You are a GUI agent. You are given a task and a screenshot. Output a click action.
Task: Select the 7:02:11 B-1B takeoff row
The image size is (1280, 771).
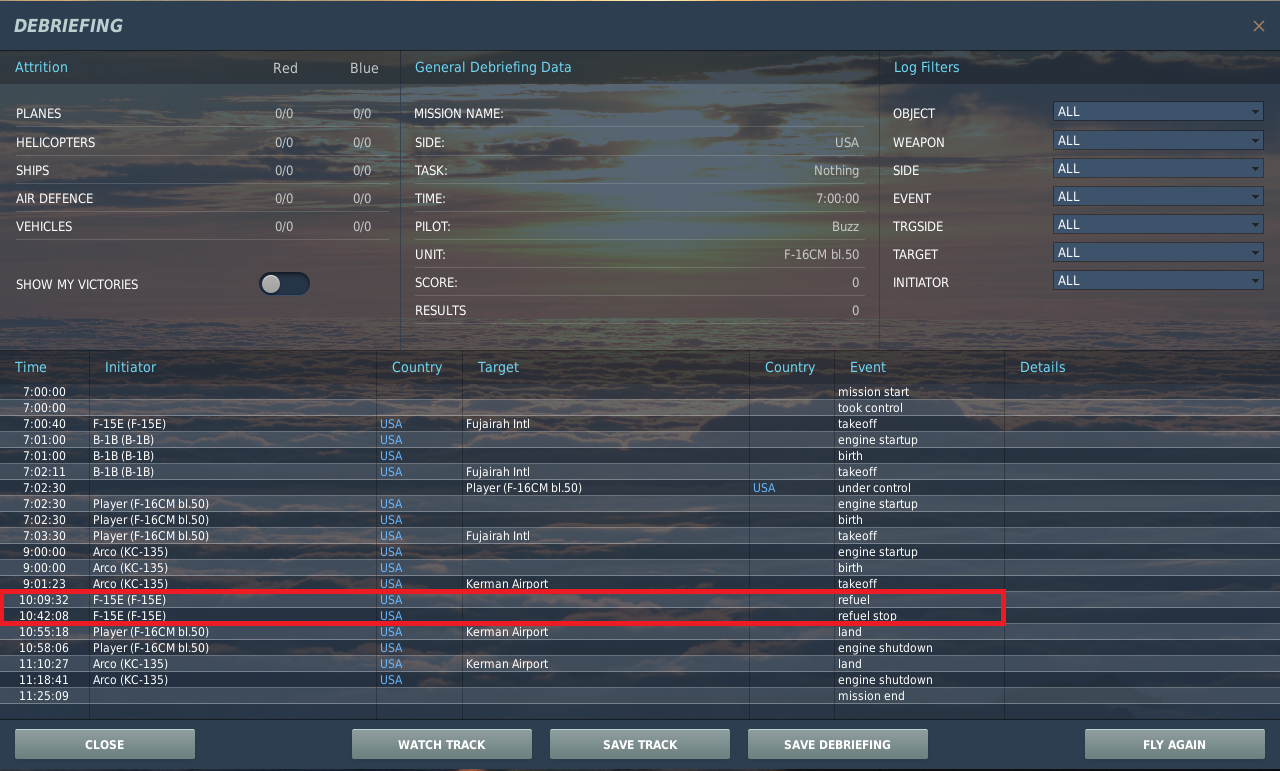point(640,472)
